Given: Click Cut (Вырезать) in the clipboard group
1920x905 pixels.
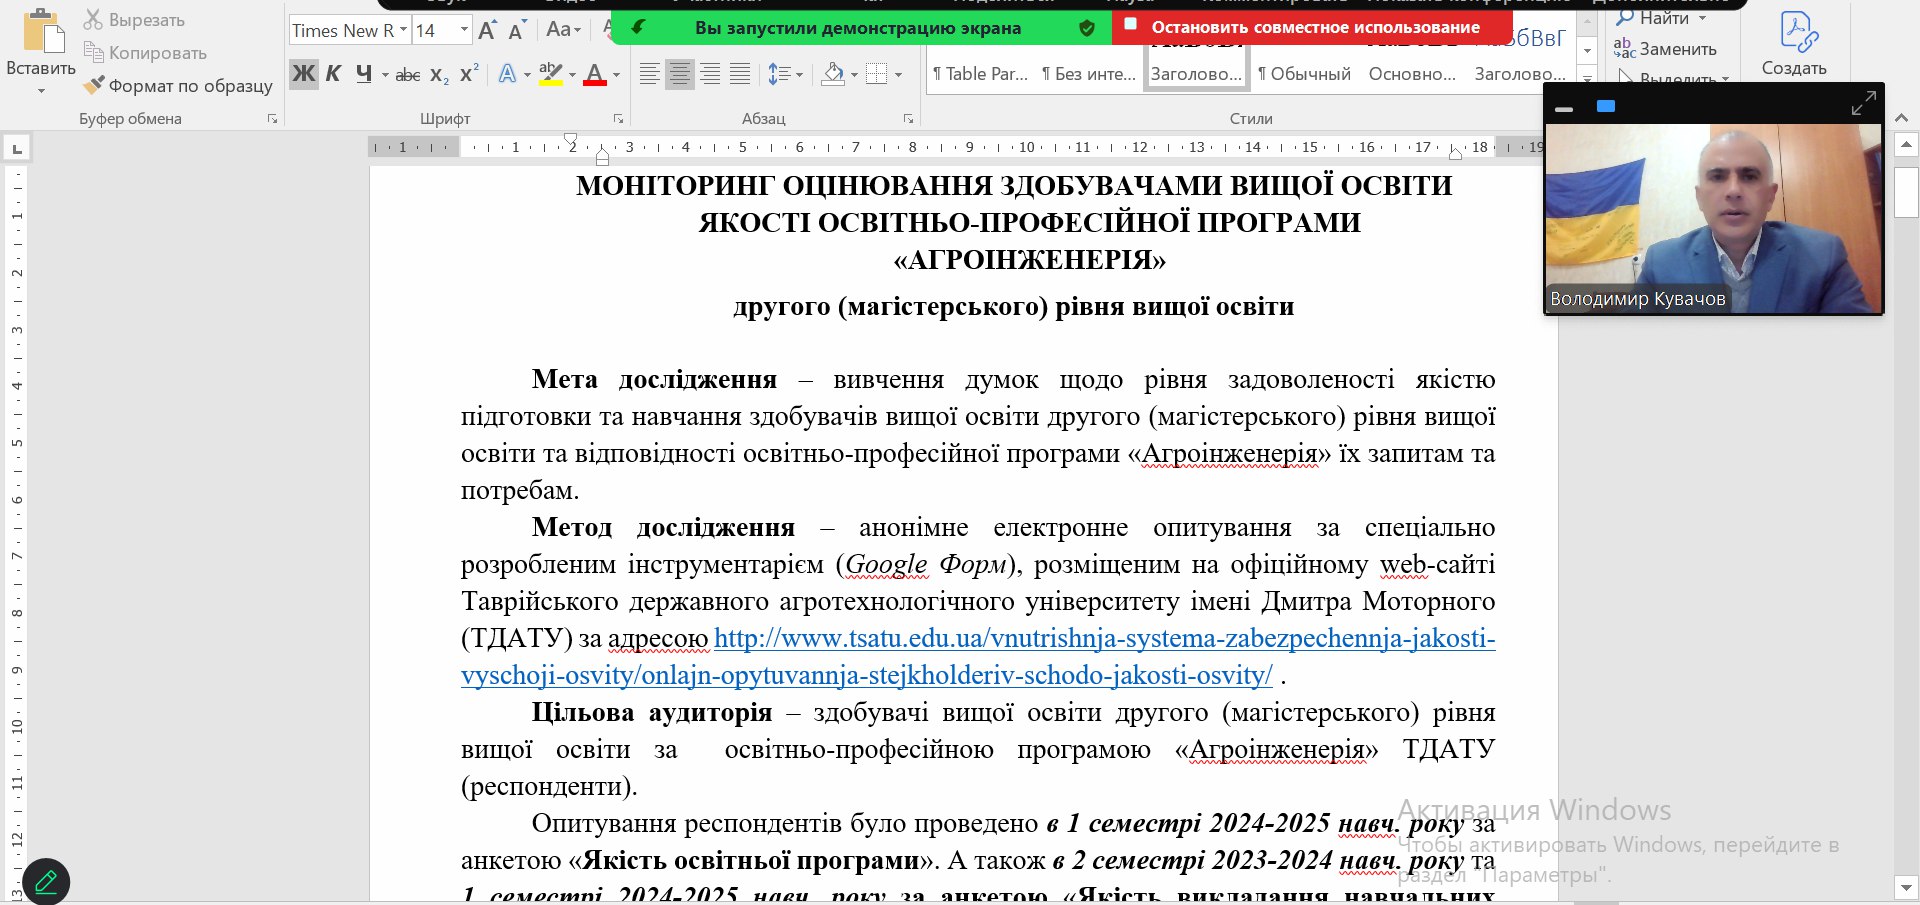Looking at the screenshot, I should coord(134,19).
